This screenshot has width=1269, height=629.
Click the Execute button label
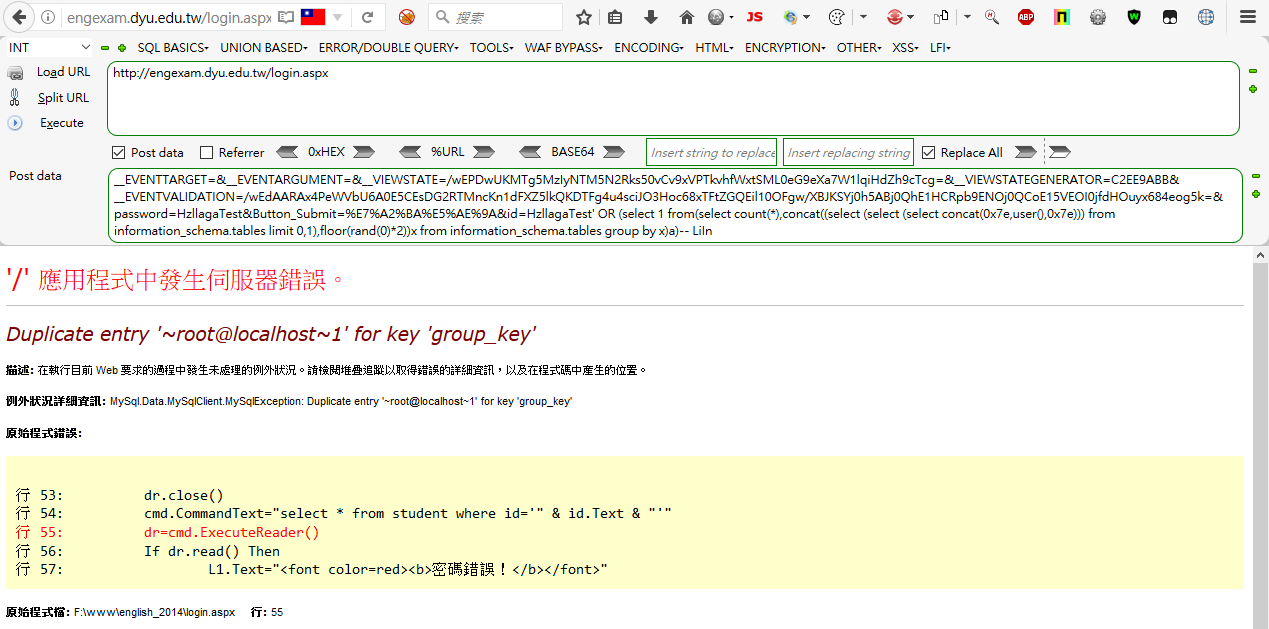pos(62,123)
